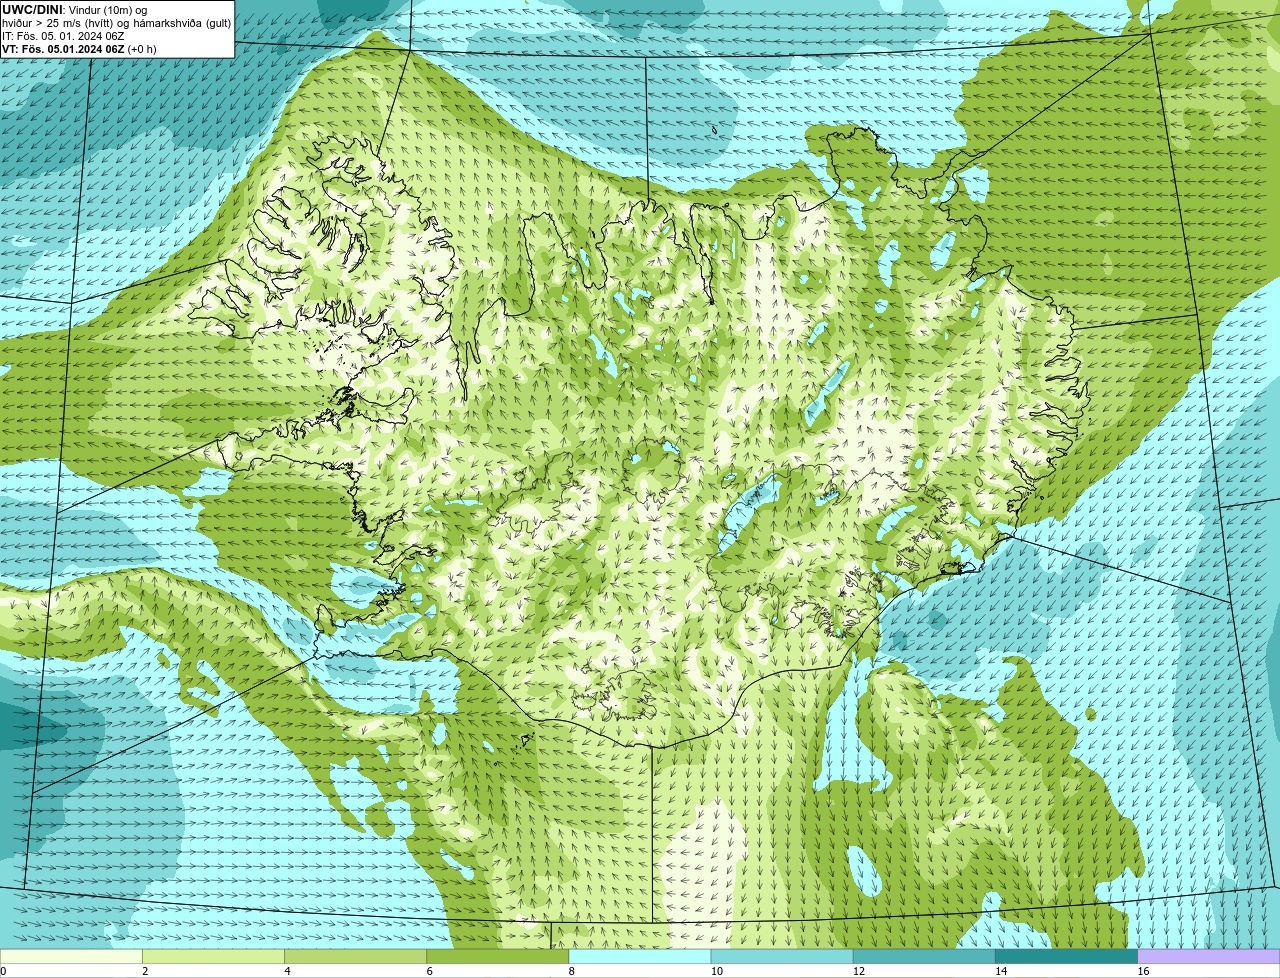Click the '12' scale label
This screenshot has width=1280, height=978.
tap(859, 971)
